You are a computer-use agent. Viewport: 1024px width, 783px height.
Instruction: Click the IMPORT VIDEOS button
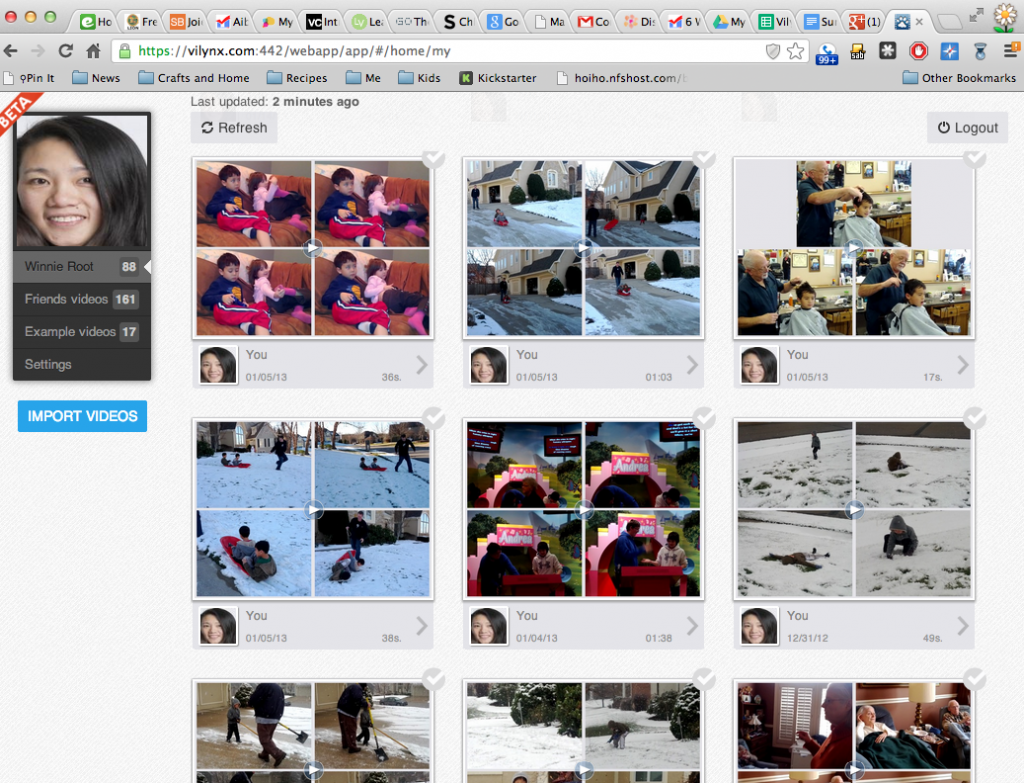point(82,416)
